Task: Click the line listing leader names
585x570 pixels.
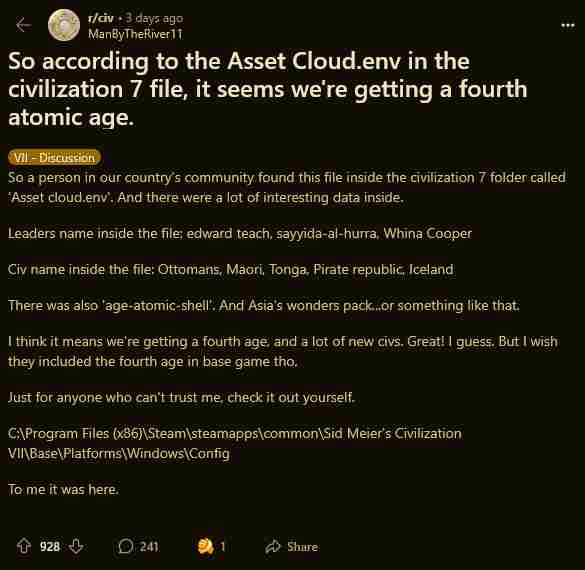Action: coord(240,234)
